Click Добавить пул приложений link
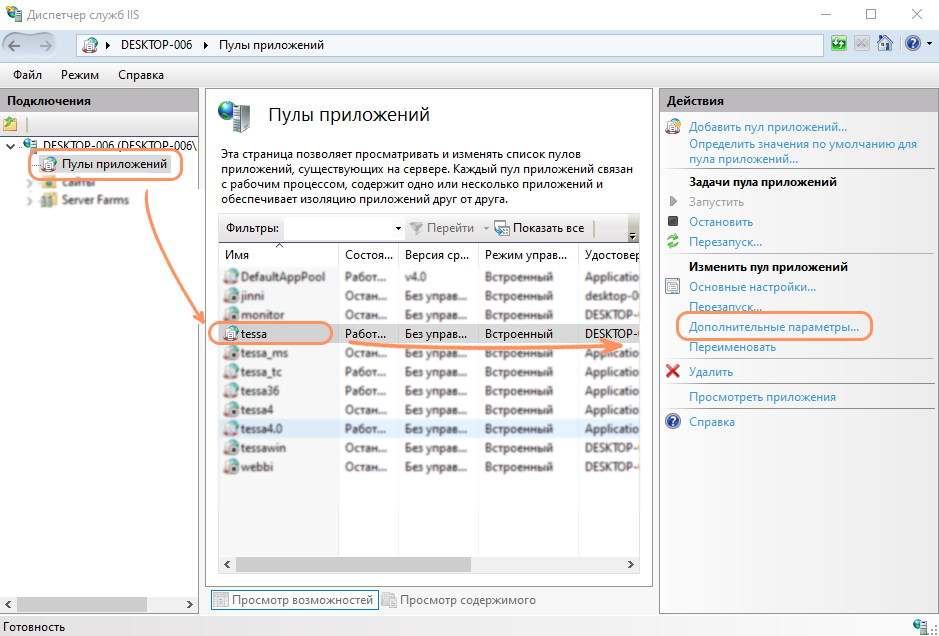The height and width of the screenshot is (636, 939). coord(767,127)
